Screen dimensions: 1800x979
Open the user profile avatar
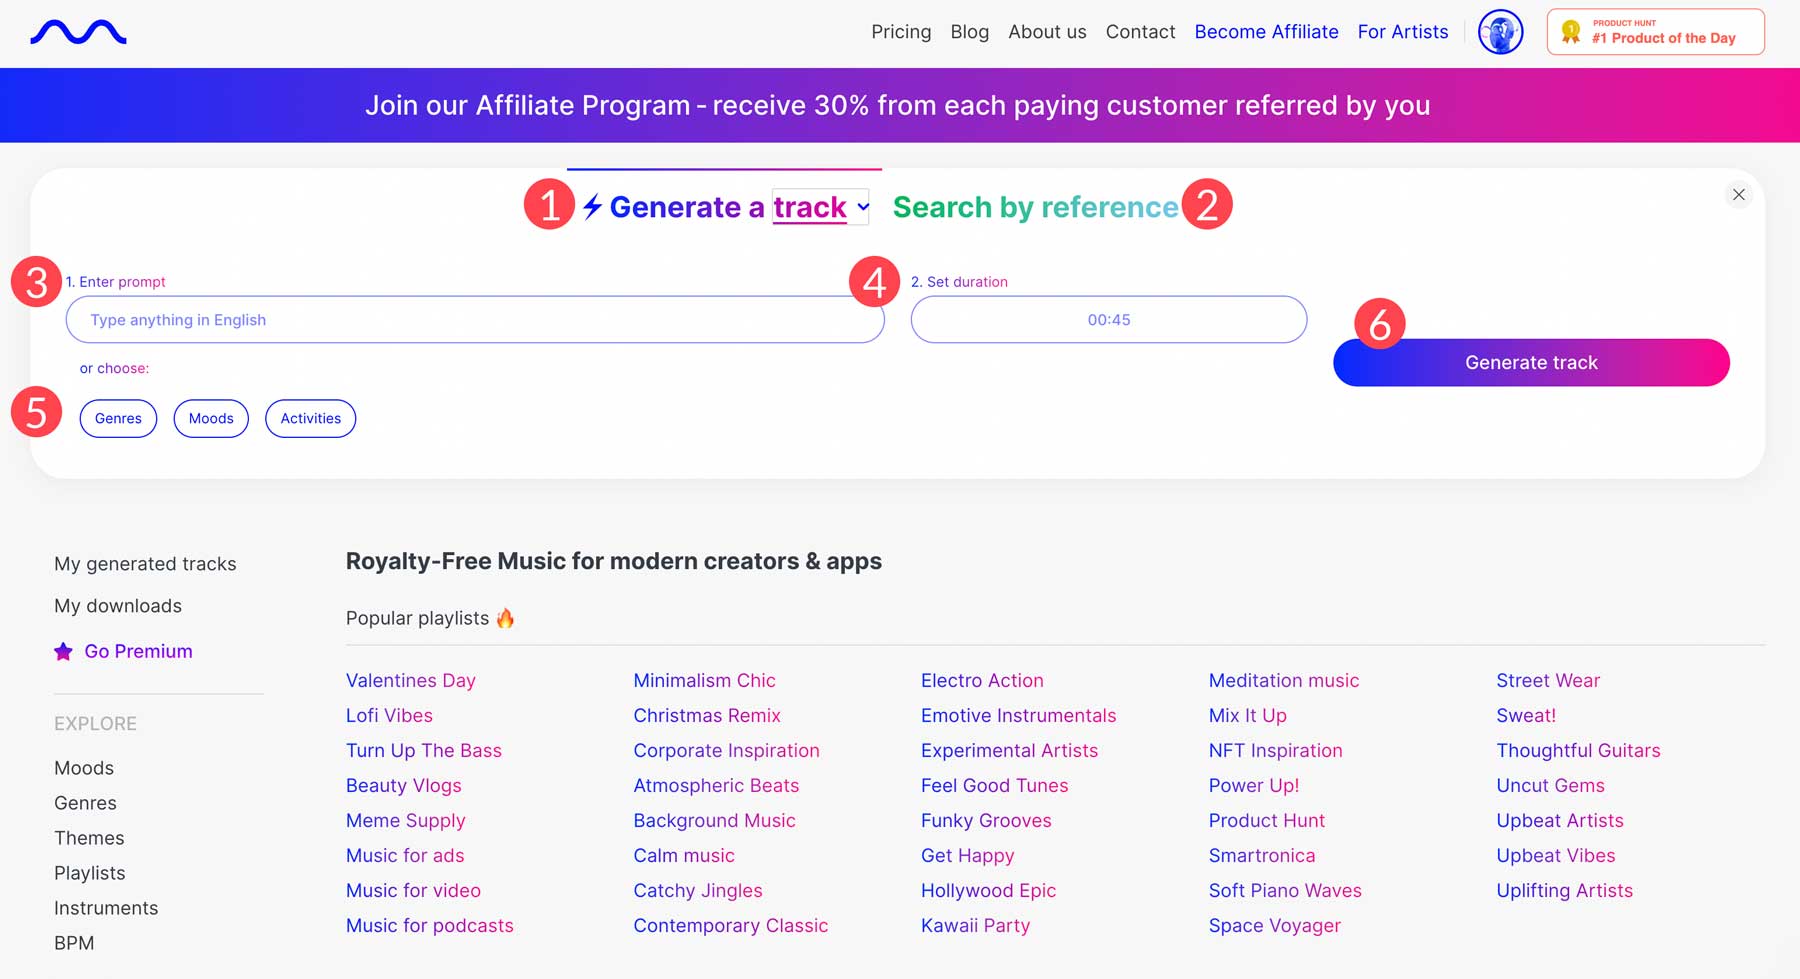[1499, 31]
